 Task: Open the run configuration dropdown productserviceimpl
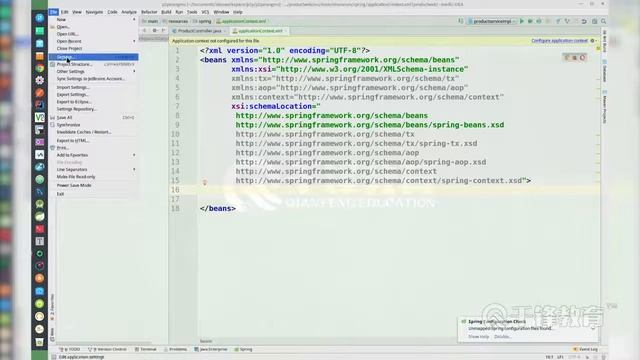click(x=492, y=21)
